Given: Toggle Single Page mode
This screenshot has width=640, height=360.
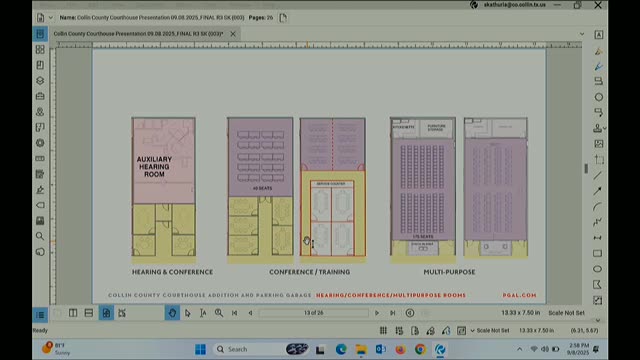Looking at the screenshot, I should (106, 313).
